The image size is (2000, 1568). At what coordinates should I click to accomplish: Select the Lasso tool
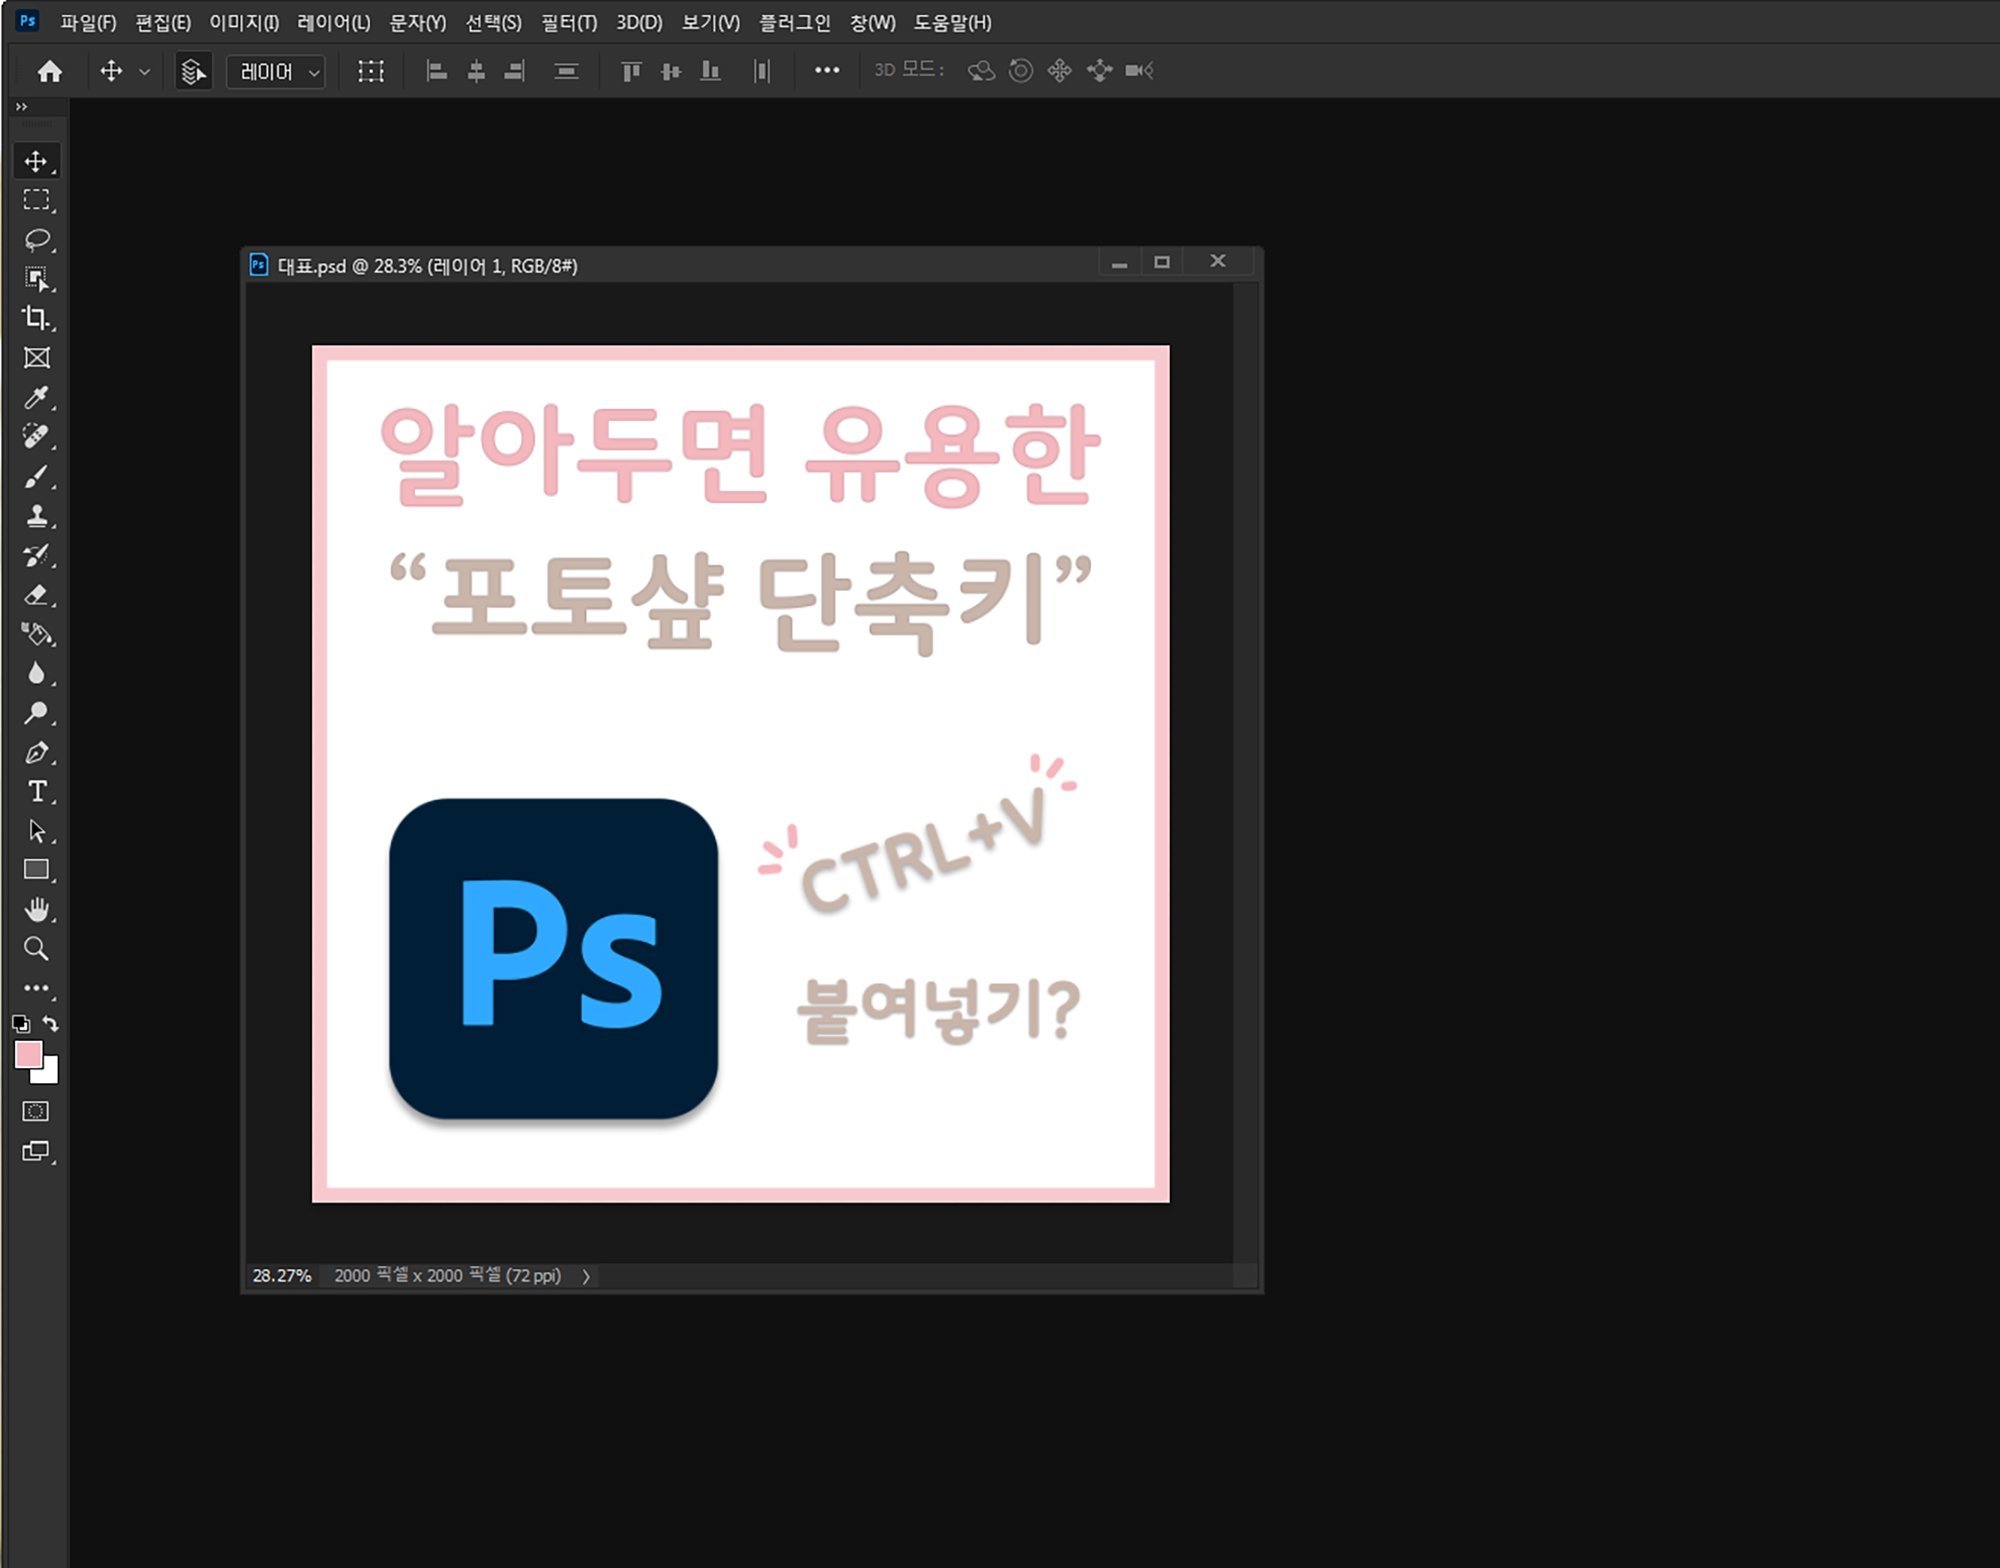36,240
